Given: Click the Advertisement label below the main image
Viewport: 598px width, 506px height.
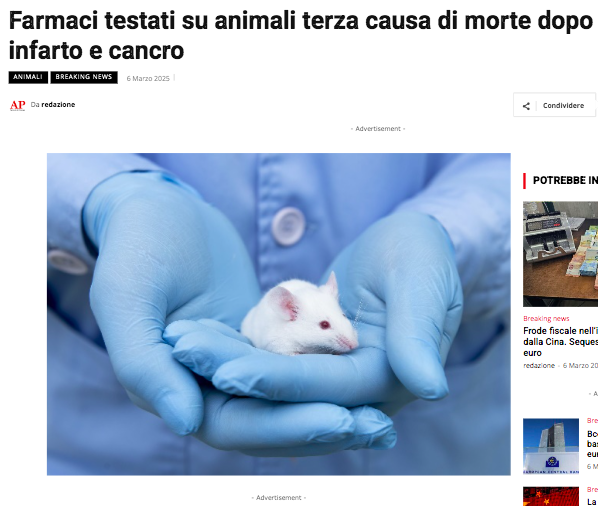Looking at the screenshot, I should tap(278, 498).
